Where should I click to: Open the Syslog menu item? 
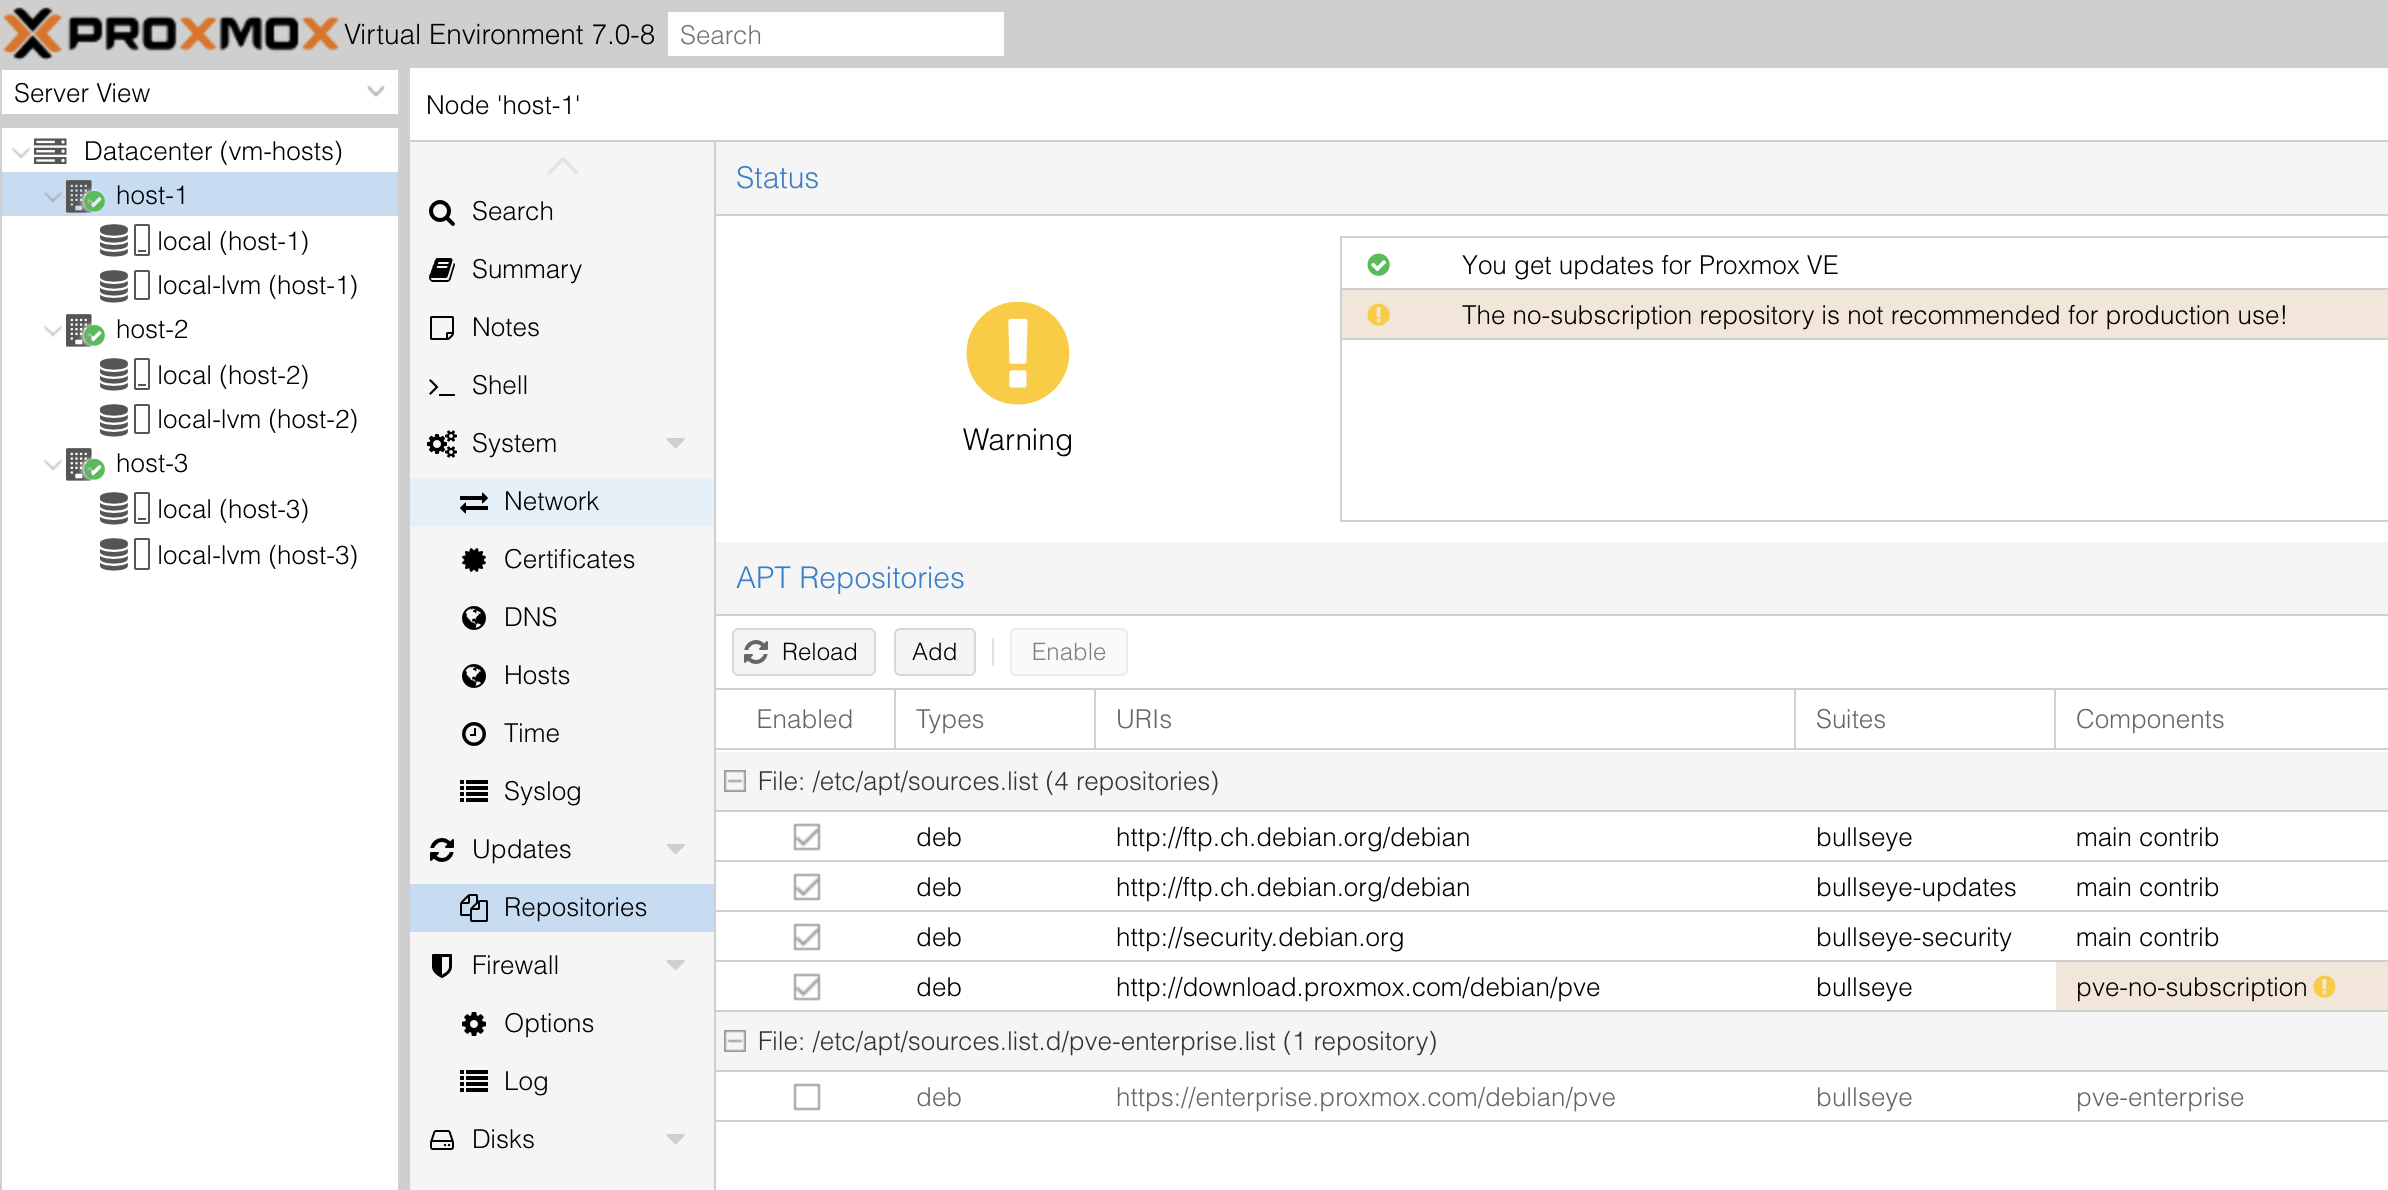coord(562,792)
